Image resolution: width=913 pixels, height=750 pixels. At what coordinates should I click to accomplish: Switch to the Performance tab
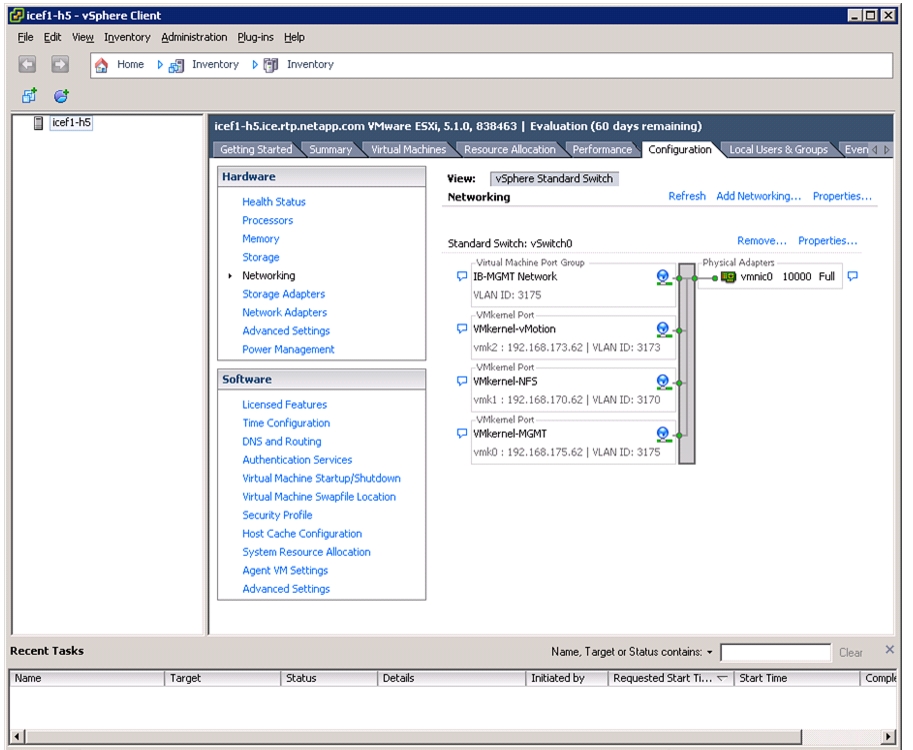601,150
